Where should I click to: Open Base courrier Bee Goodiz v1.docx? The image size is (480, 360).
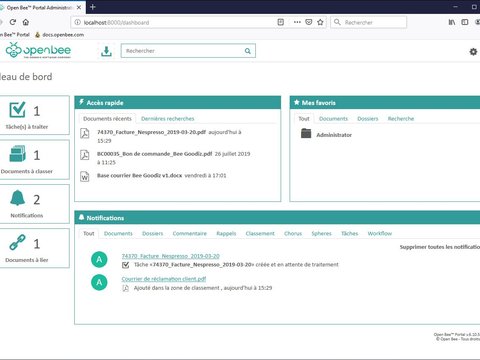pos(139,175)
